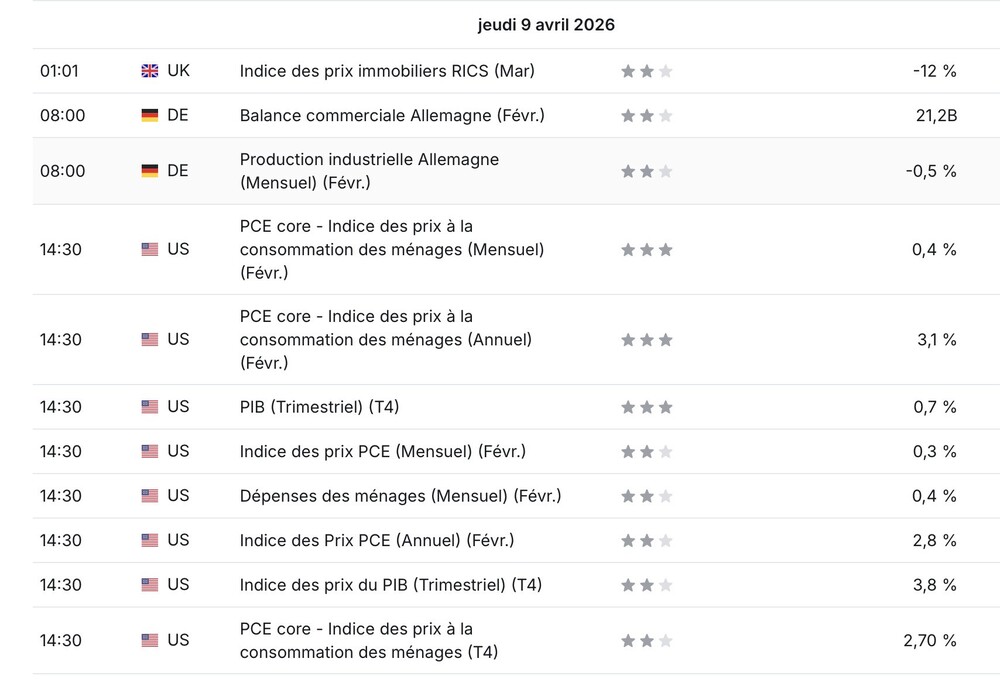
Task: Click the German flag beside Balance commerciale
Action: coord(150,115)
